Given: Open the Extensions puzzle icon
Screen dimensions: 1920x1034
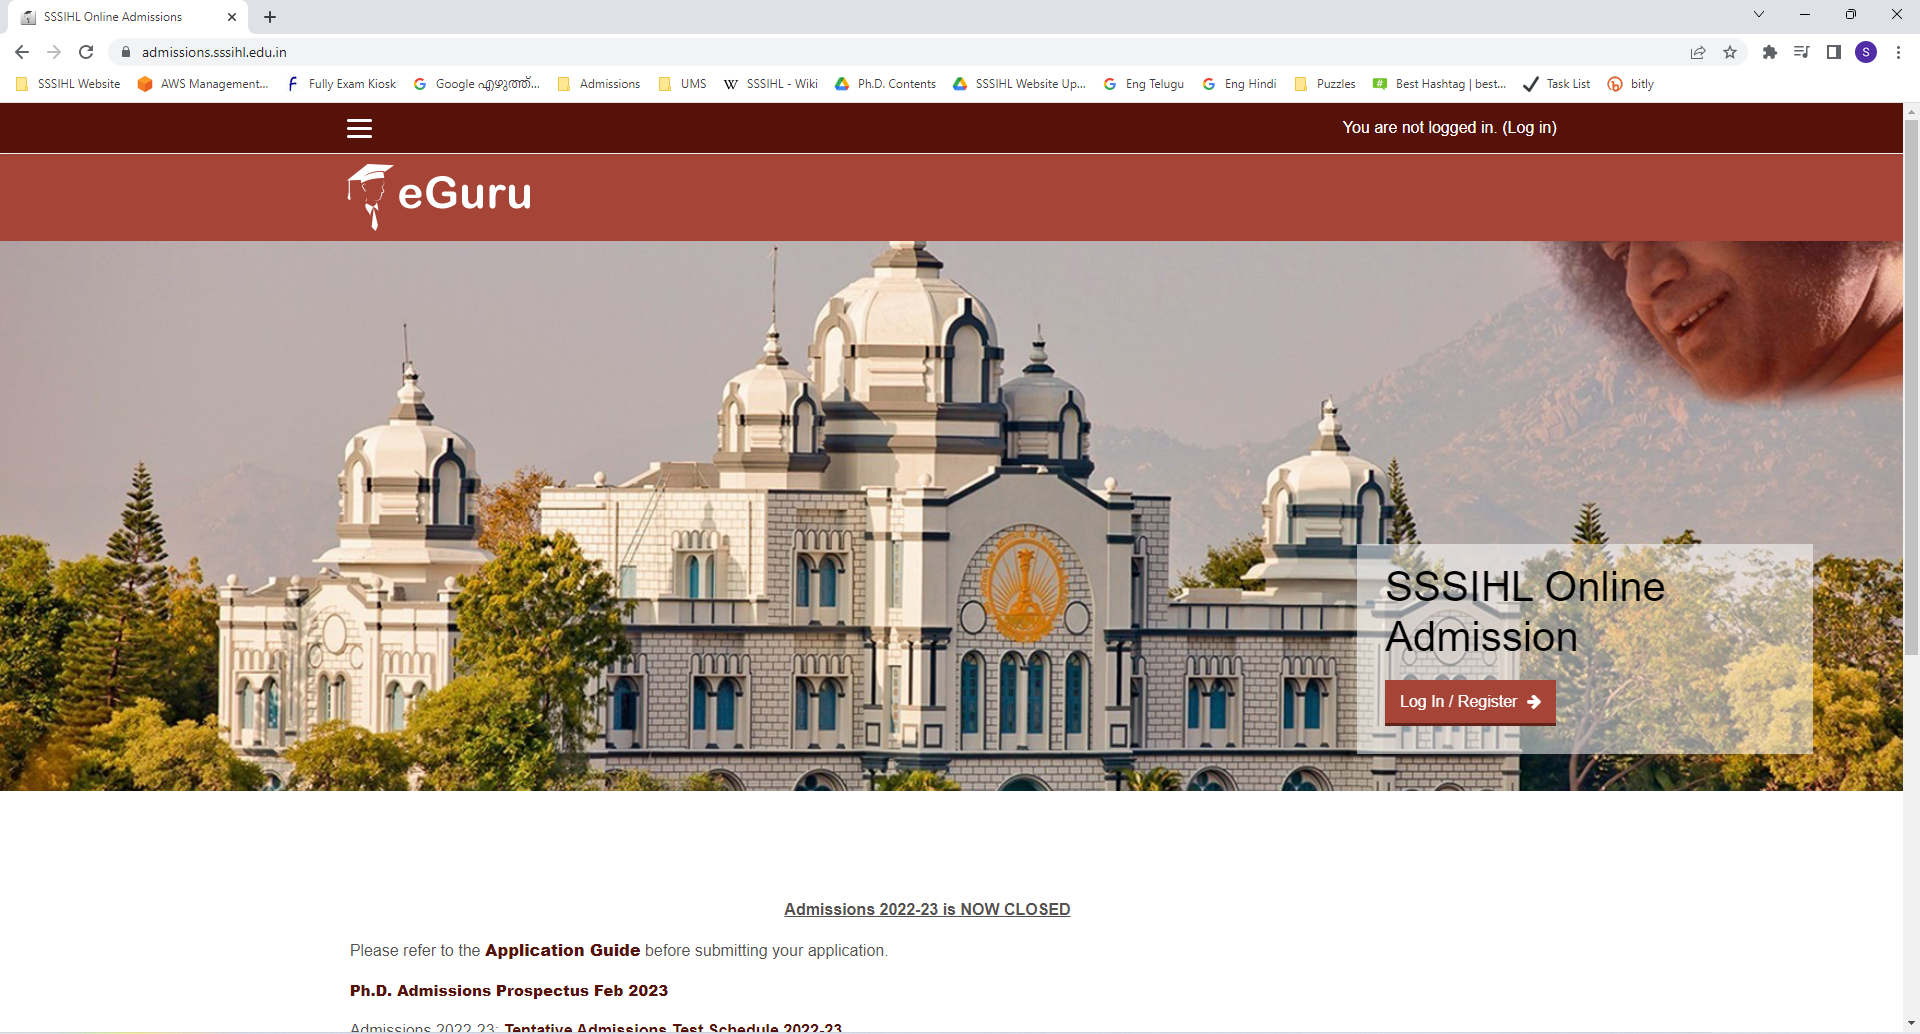Looking at the screenshot, I should point(1770,52).
